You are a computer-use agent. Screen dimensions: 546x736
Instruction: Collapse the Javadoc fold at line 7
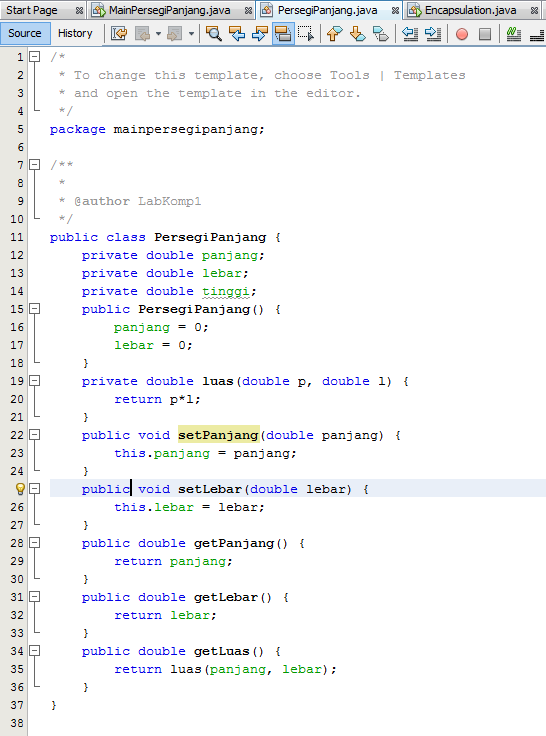[x=34, y=165]
